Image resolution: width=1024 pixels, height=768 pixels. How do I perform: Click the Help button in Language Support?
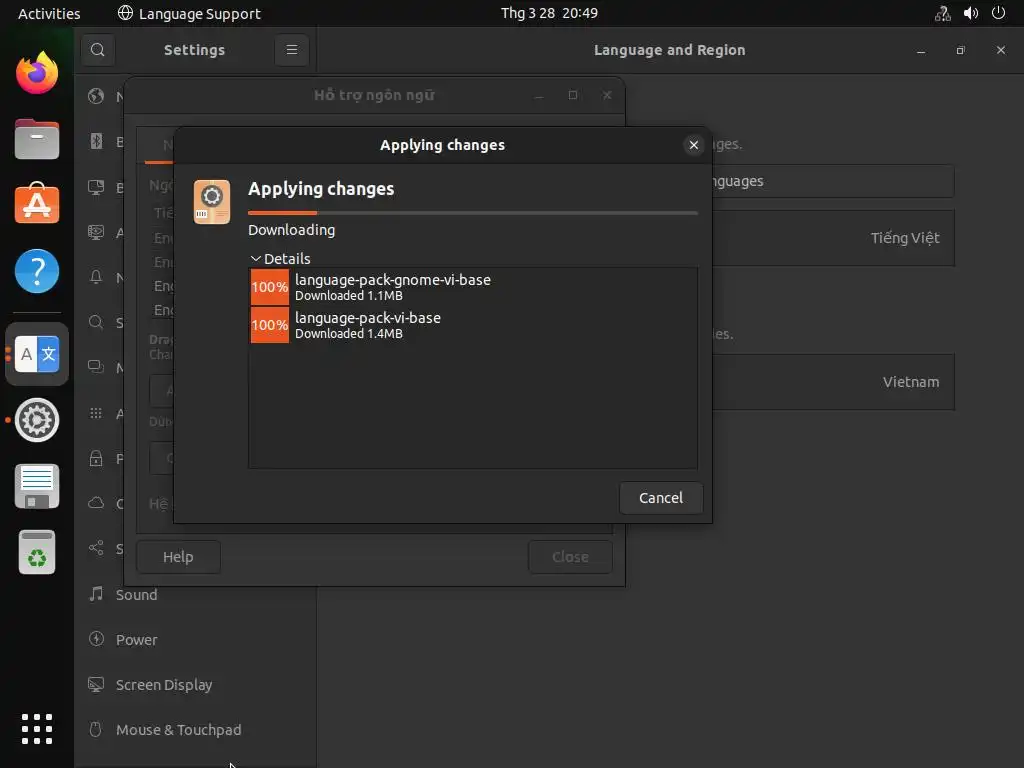[x=178, y=557]
